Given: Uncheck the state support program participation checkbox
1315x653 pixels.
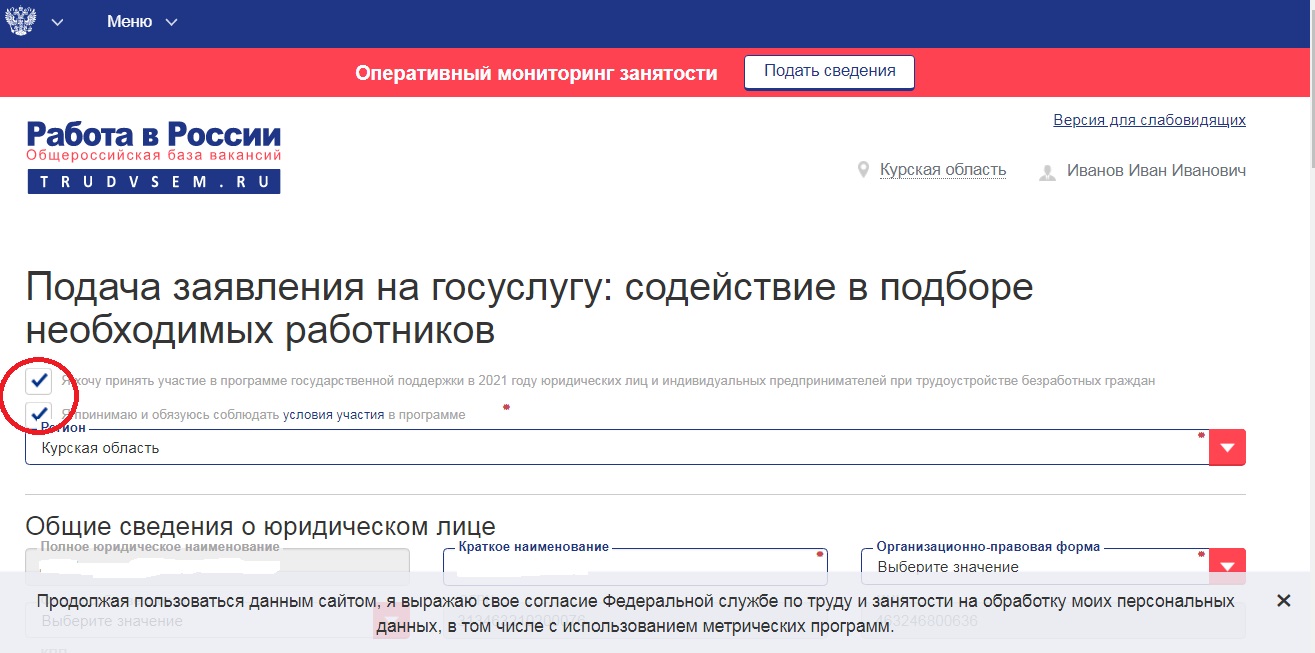Looking at the screenshot, I should [40, 380].
